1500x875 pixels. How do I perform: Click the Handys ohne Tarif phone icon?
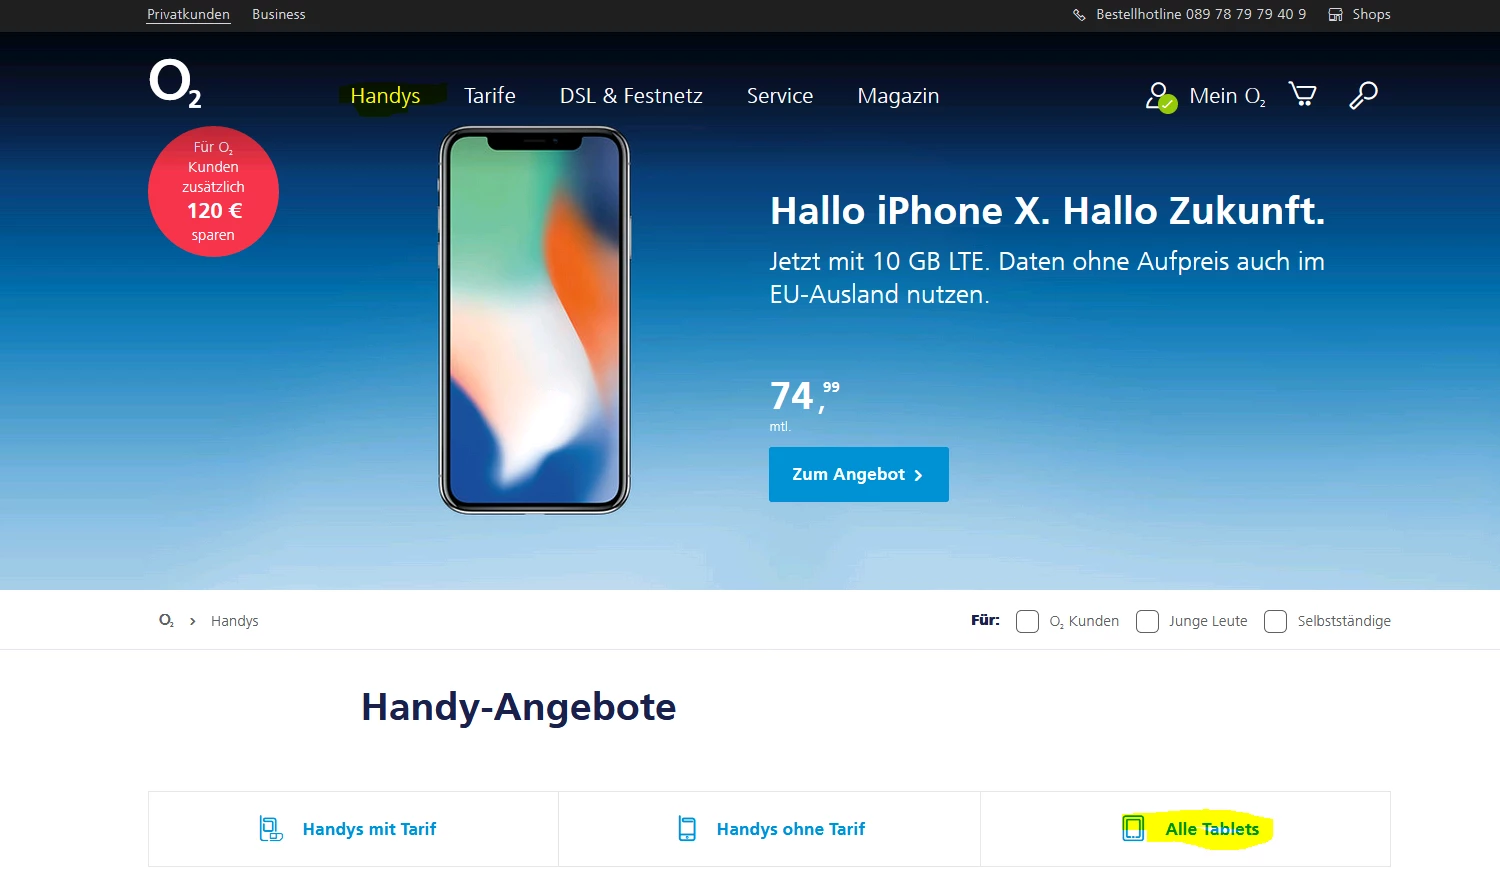pyautogui.click(x=687, y=829)
